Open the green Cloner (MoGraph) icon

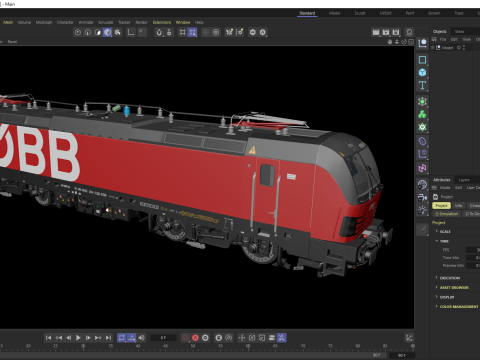tap(422, 114)
